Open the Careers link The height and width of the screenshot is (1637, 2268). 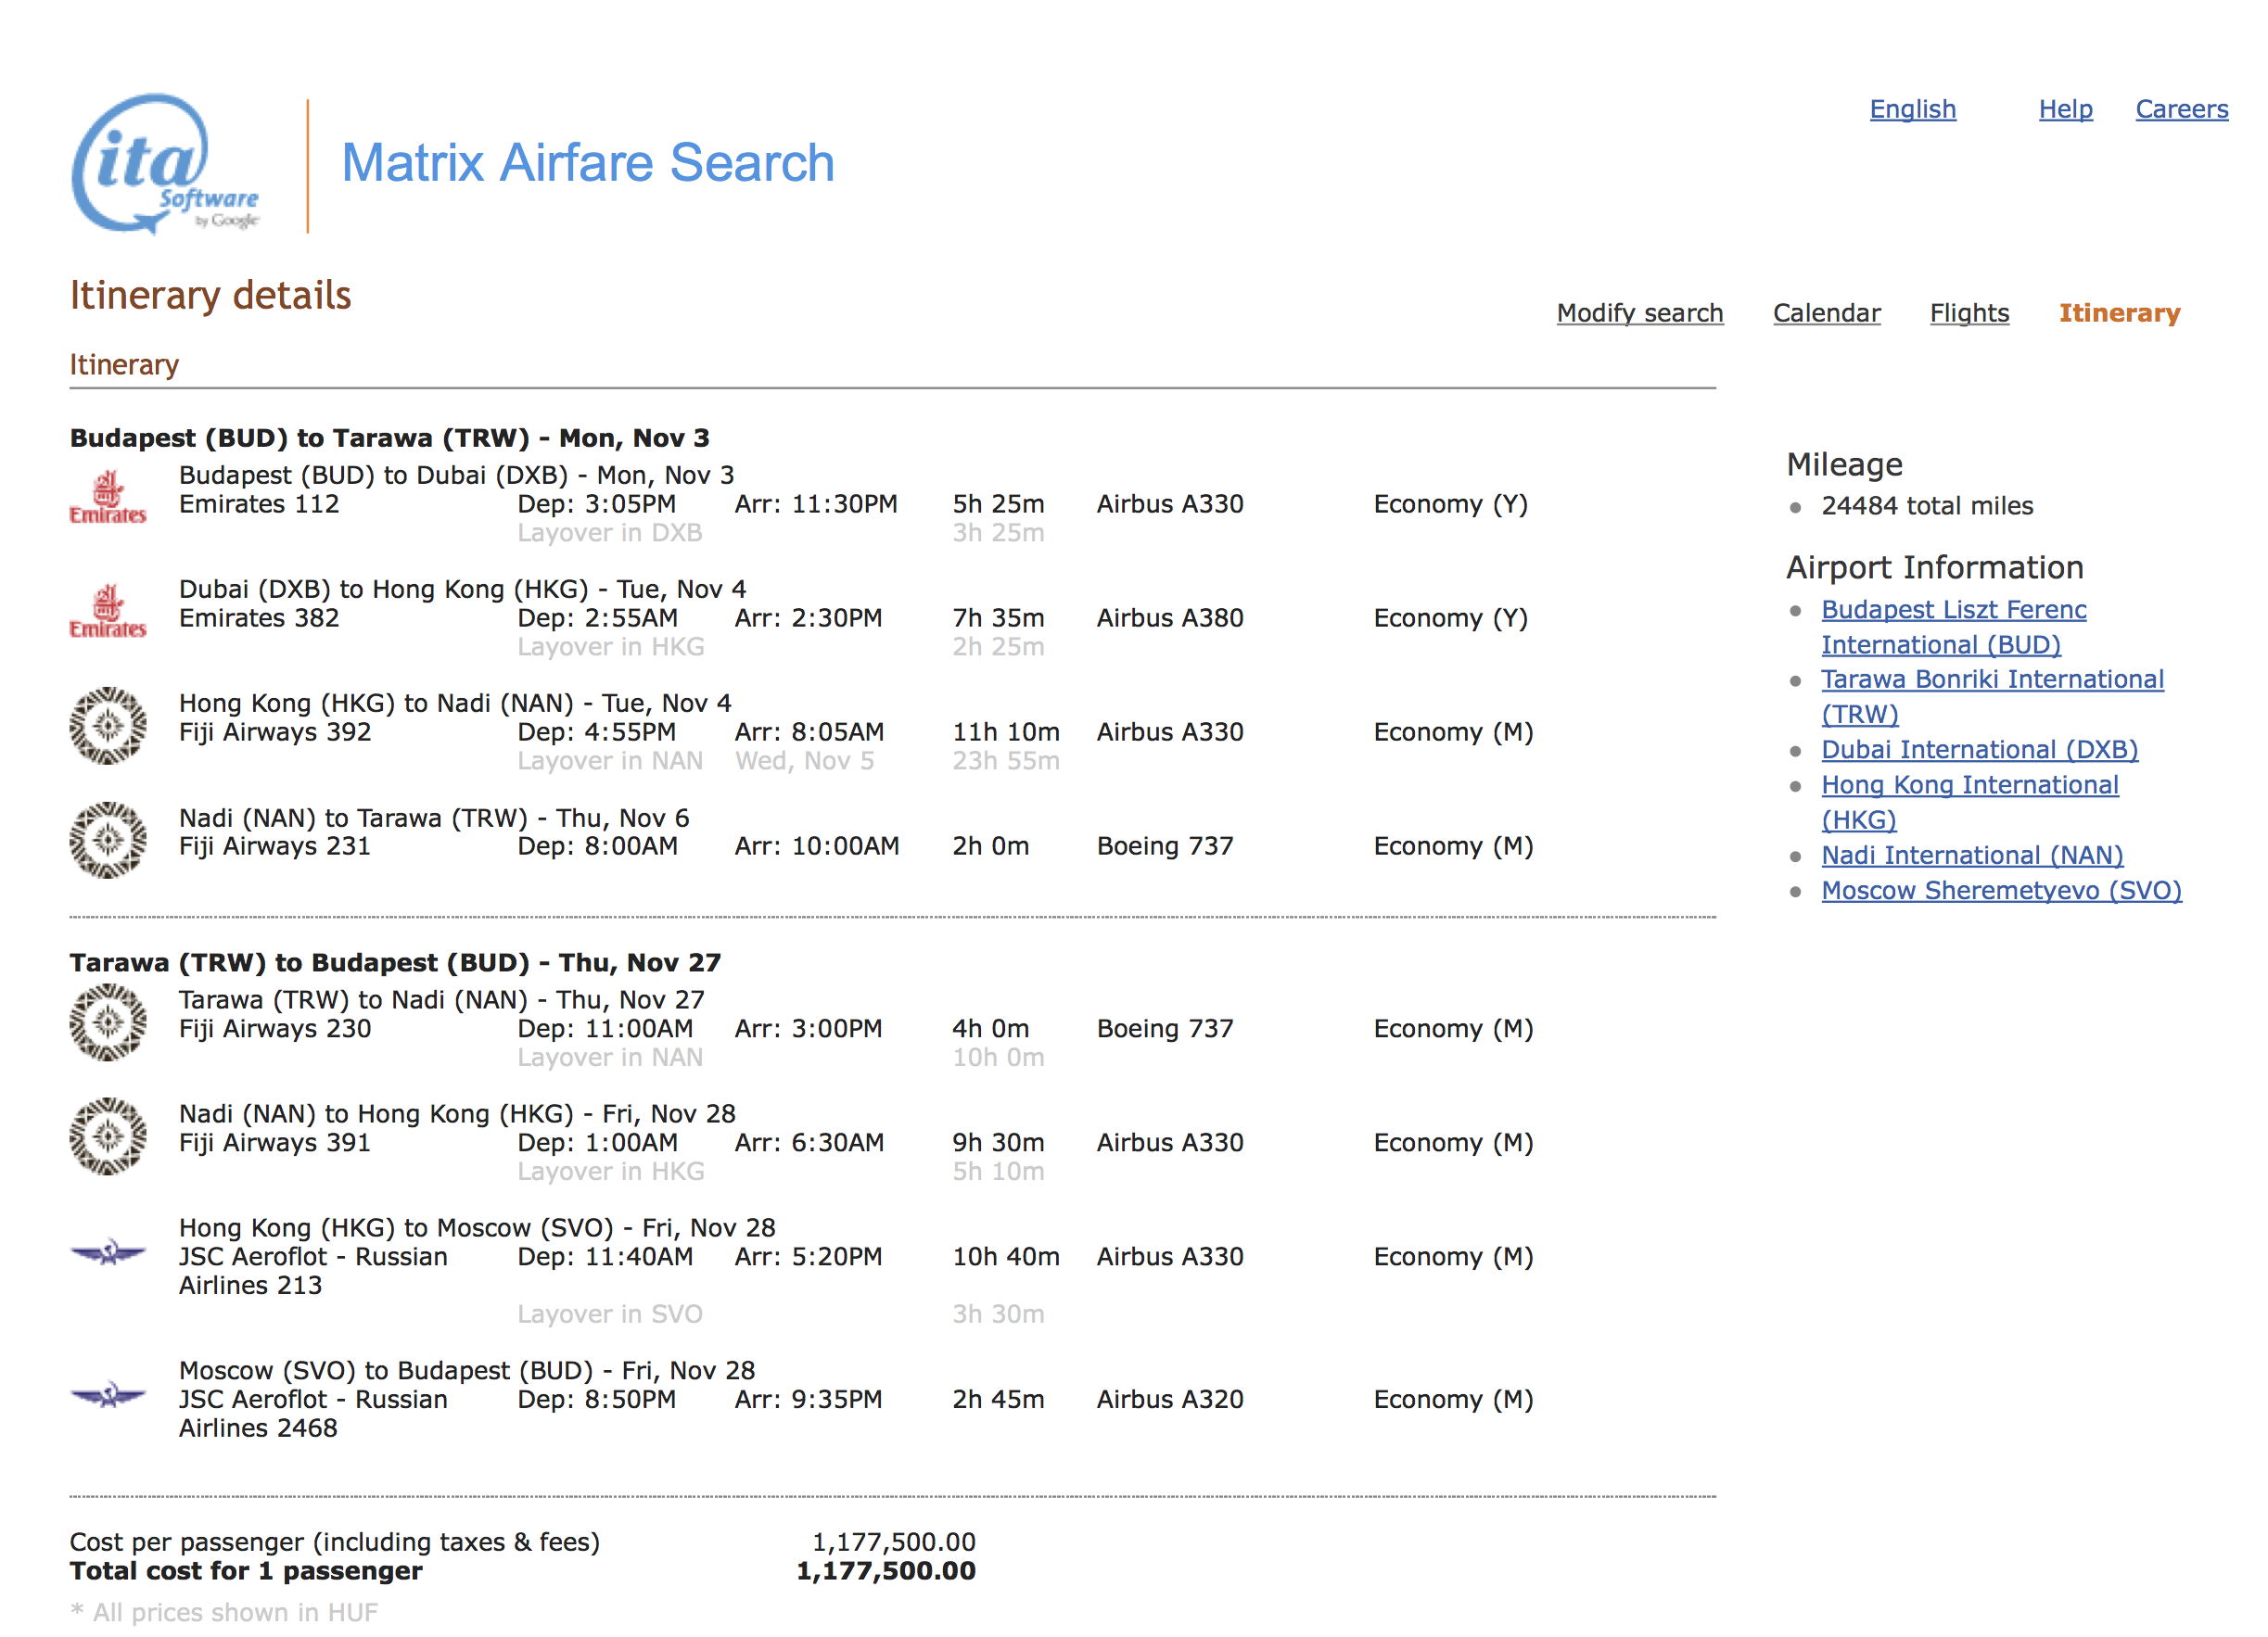point(2181,109)
